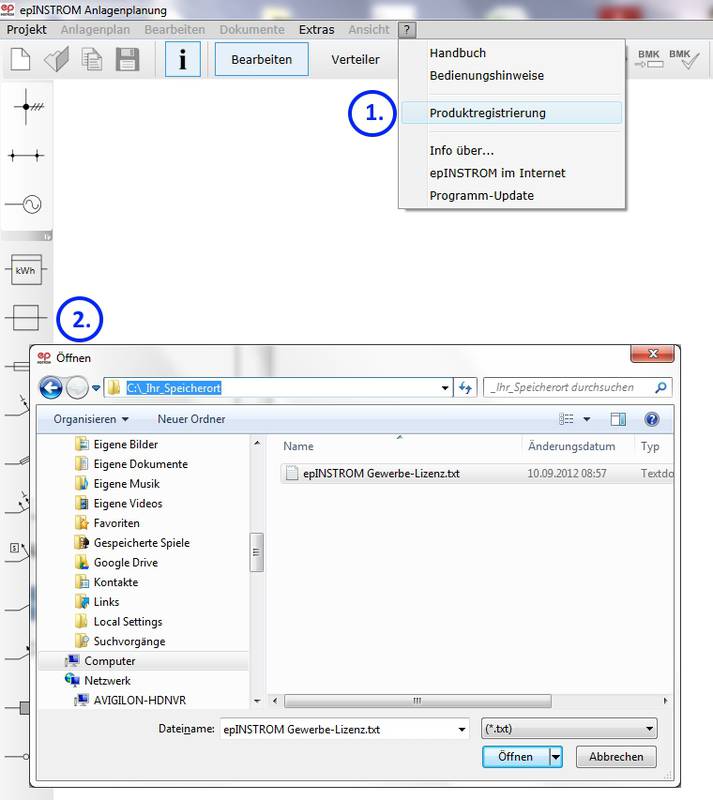This screenshot has width=713, height=800.
Task: Click the refresh button next to address bar
Action: tap(465, 388)
